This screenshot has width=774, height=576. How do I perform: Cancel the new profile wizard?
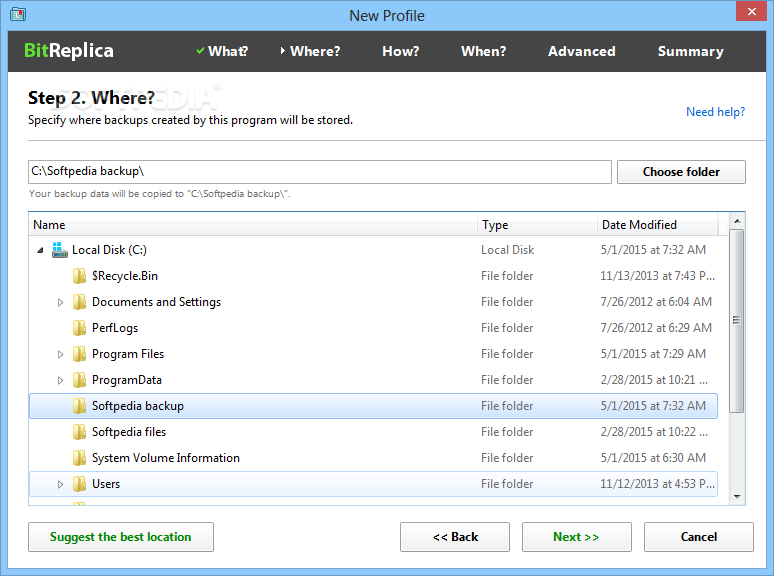point(698,537)
